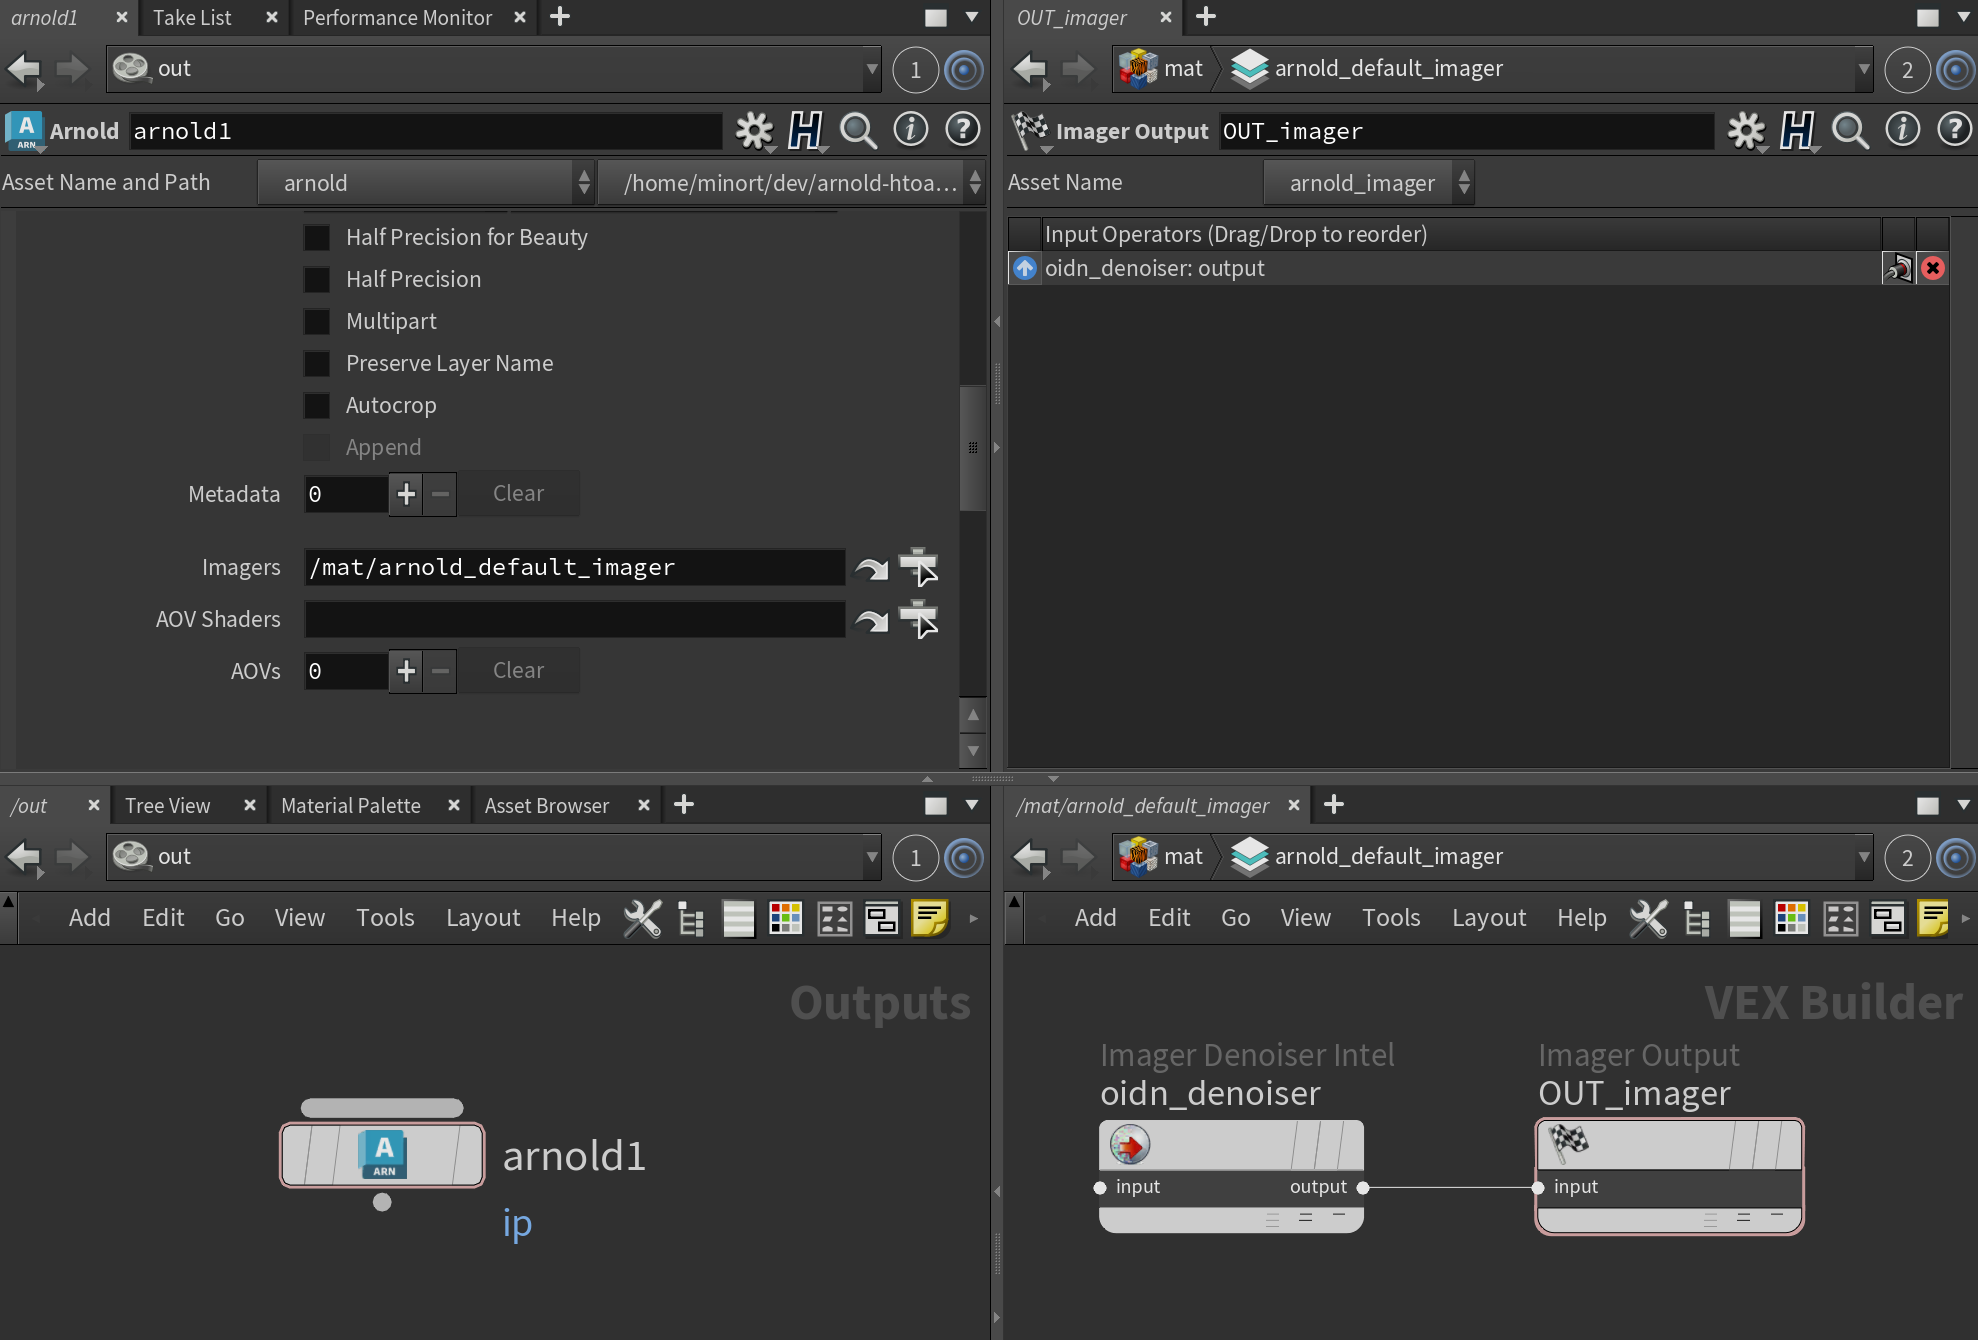Switch to the Performance Monitor tab
The height and width of the screenshot is (1340, 1978).
coord(397,18)
